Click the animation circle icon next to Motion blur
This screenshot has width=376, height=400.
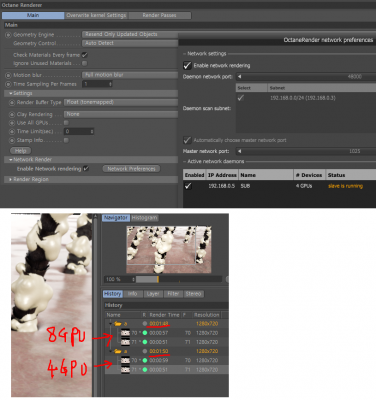pyautogui.click(x=8, y=75)
